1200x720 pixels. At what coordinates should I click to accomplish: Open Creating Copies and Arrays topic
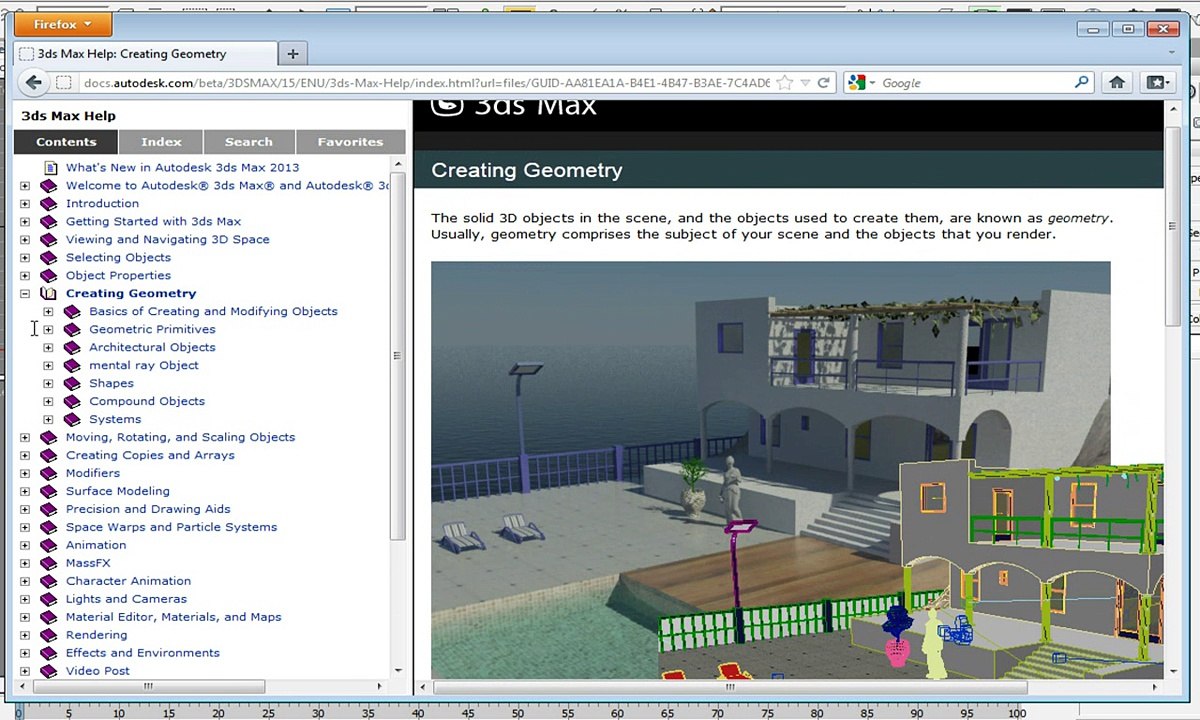[150, 455]
